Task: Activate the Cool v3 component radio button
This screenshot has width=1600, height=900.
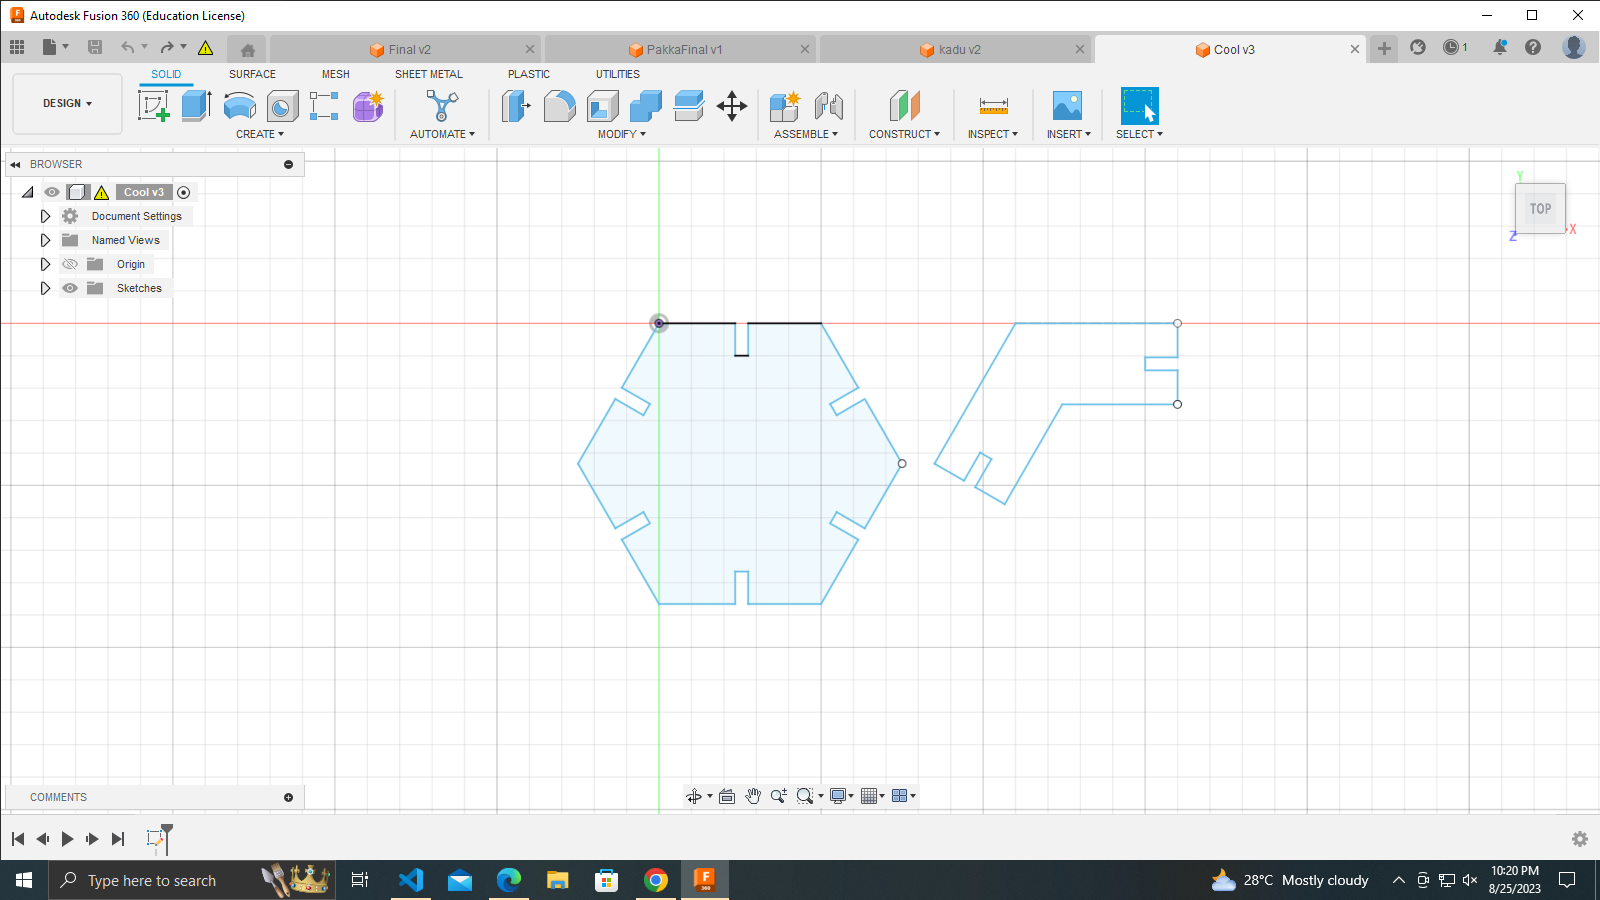Action: [x=184, y=192]
